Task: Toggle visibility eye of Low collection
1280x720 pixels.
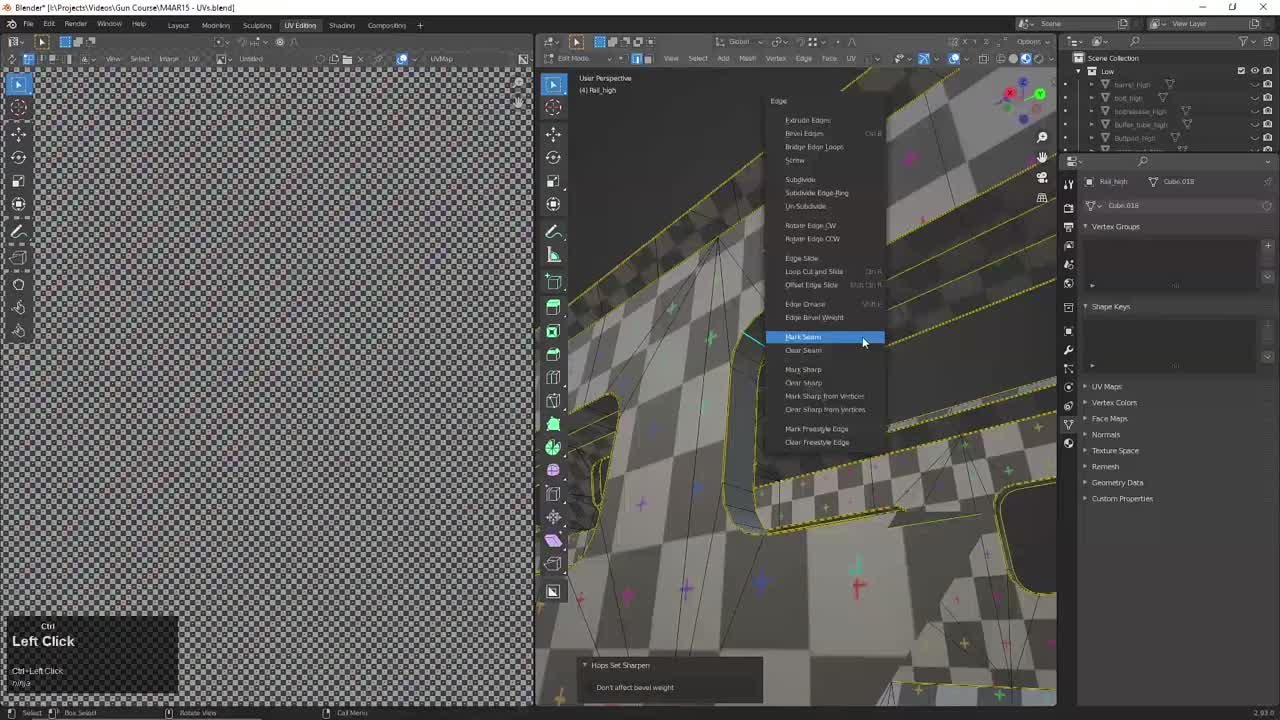Action: click(1255, 71)
